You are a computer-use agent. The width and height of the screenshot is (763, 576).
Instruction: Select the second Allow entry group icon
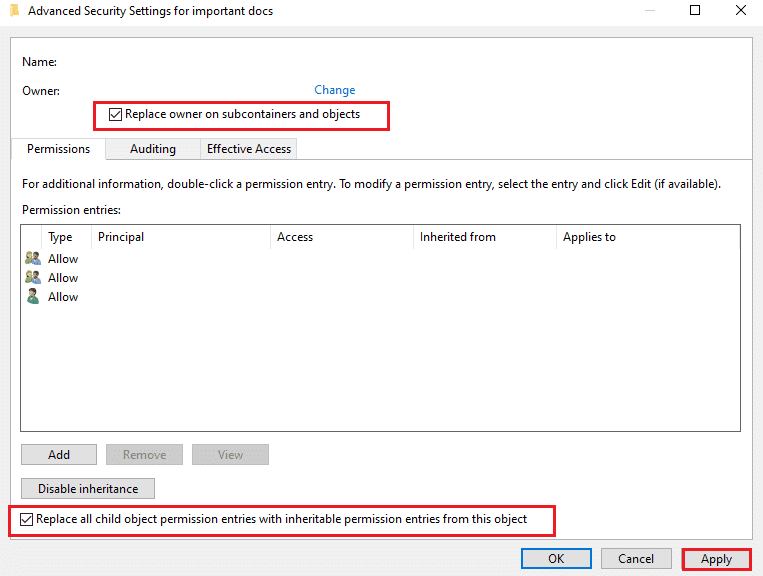[x=33, y=277]
